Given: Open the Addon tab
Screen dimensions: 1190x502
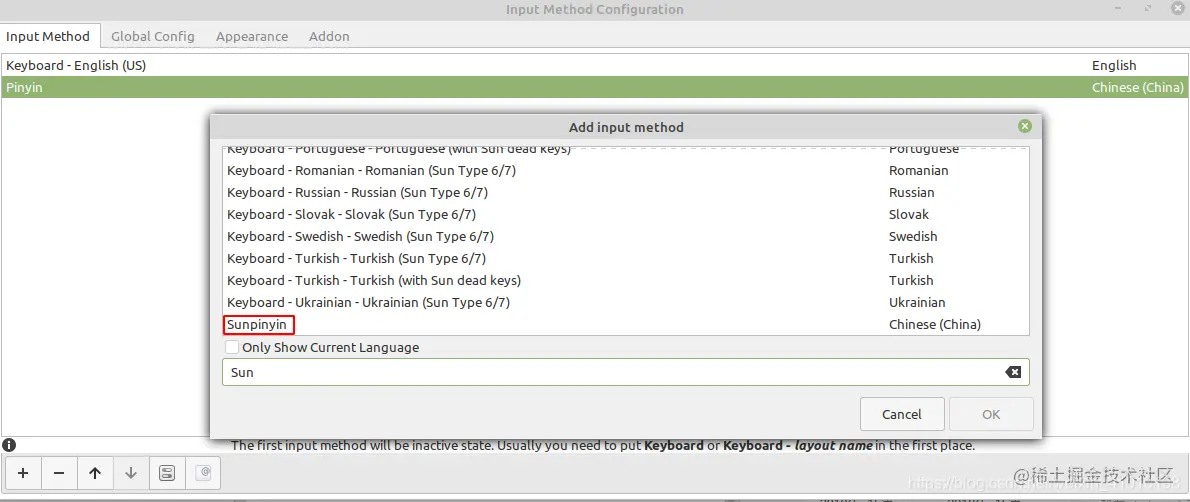Looking at the screenshot, I should click(x=329, y=36).
